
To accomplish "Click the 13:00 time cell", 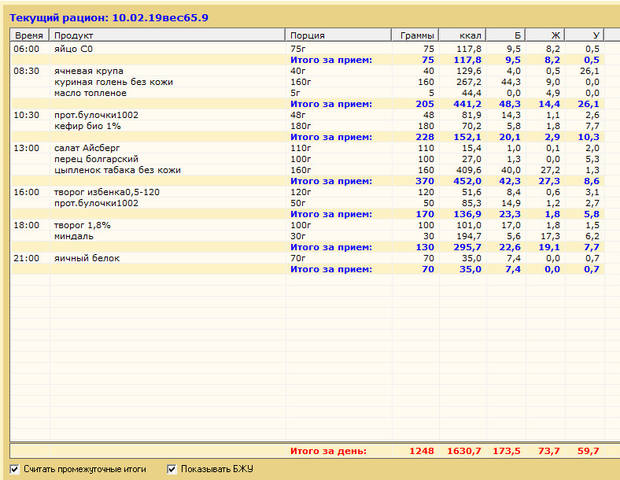I will tap(26, 148).
